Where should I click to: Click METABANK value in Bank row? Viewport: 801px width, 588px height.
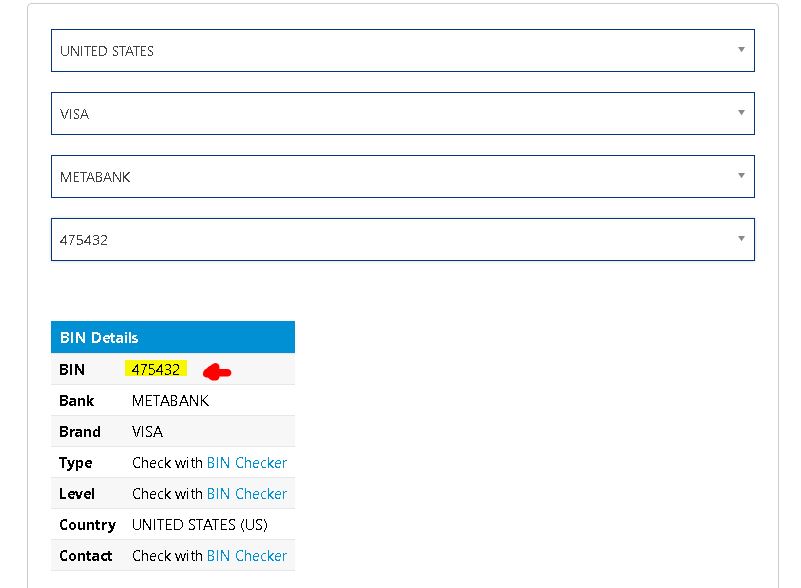(170, 401)
